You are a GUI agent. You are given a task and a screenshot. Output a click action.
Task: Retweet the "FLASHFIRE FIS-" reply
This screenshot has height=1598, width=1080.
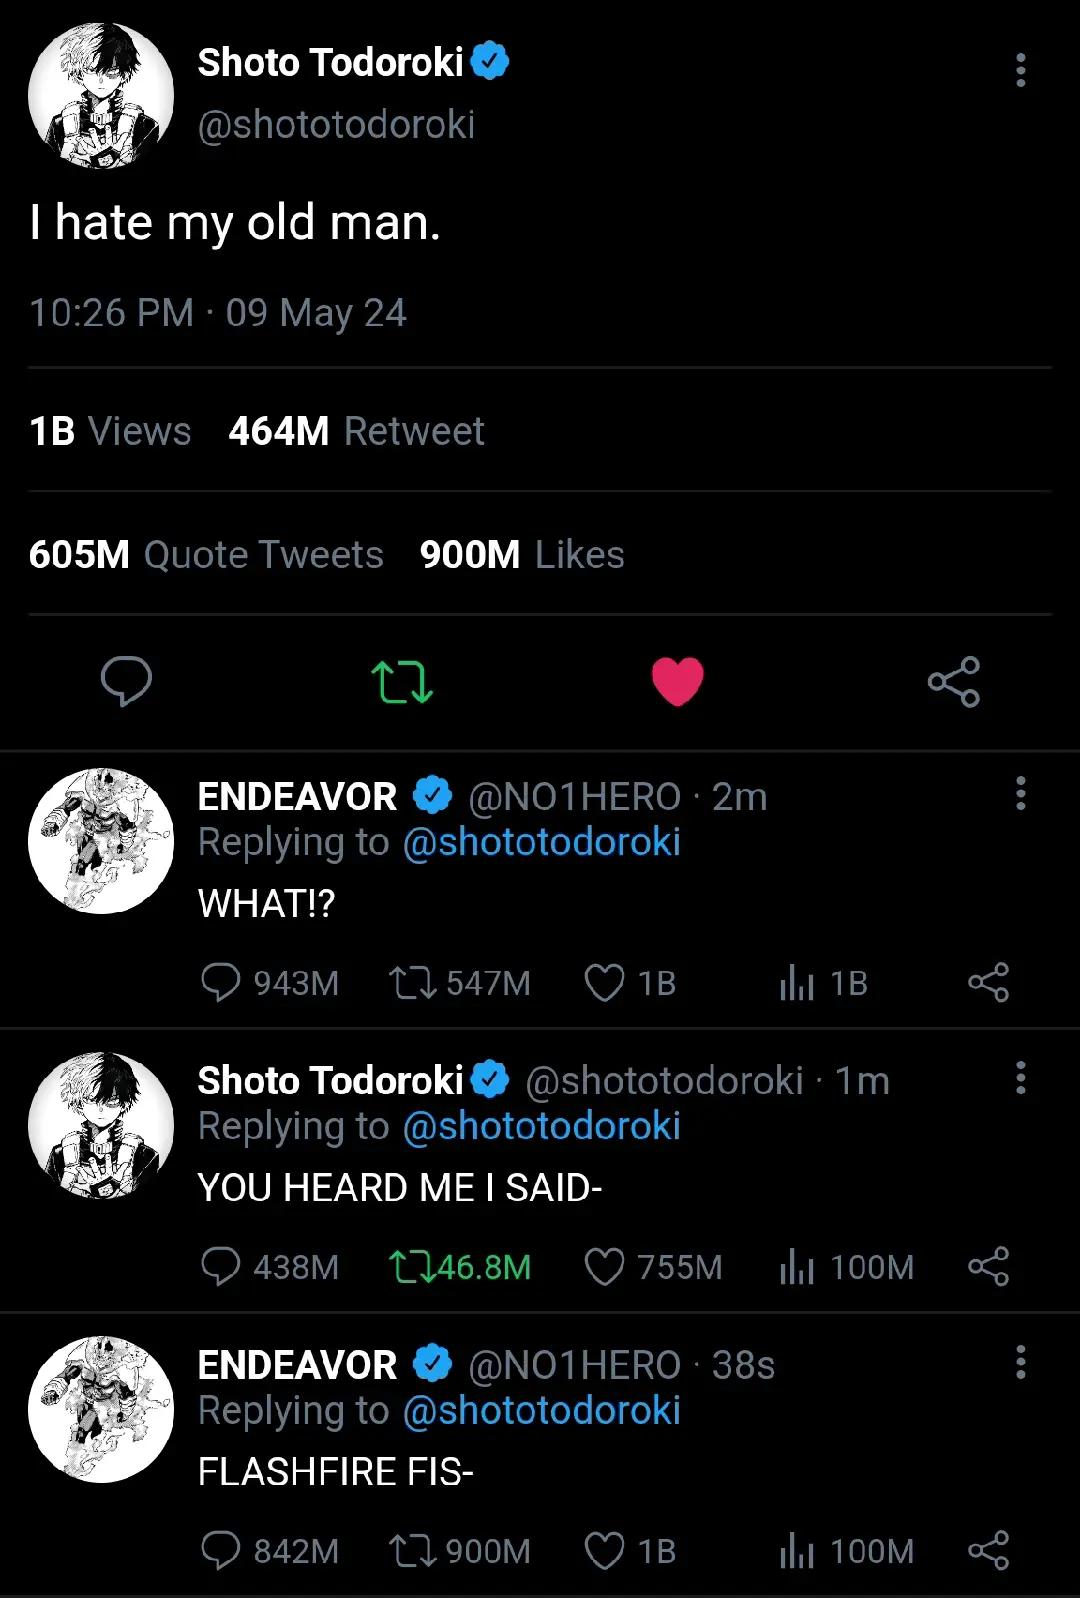(412, 1551)
